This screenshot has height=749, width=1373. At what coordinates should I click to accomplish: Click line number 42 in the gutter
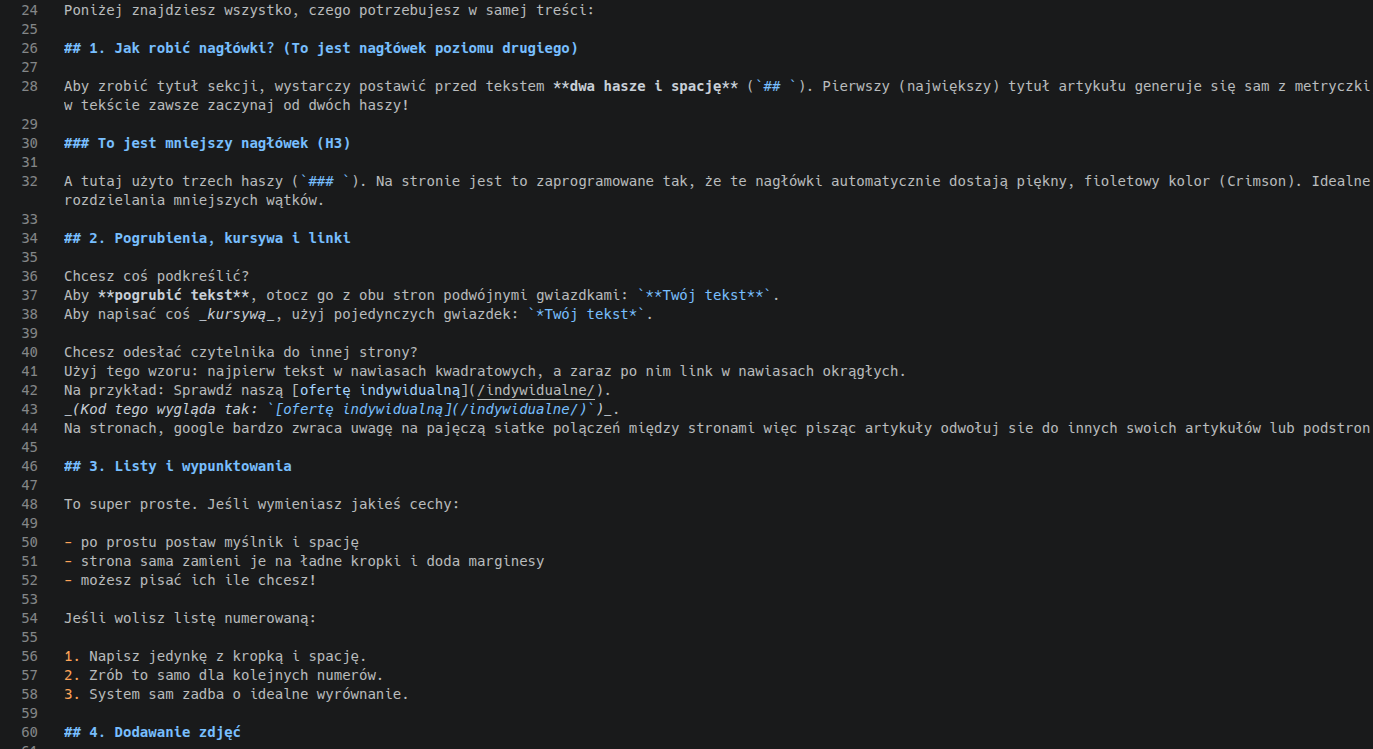[x=28, y=390]
